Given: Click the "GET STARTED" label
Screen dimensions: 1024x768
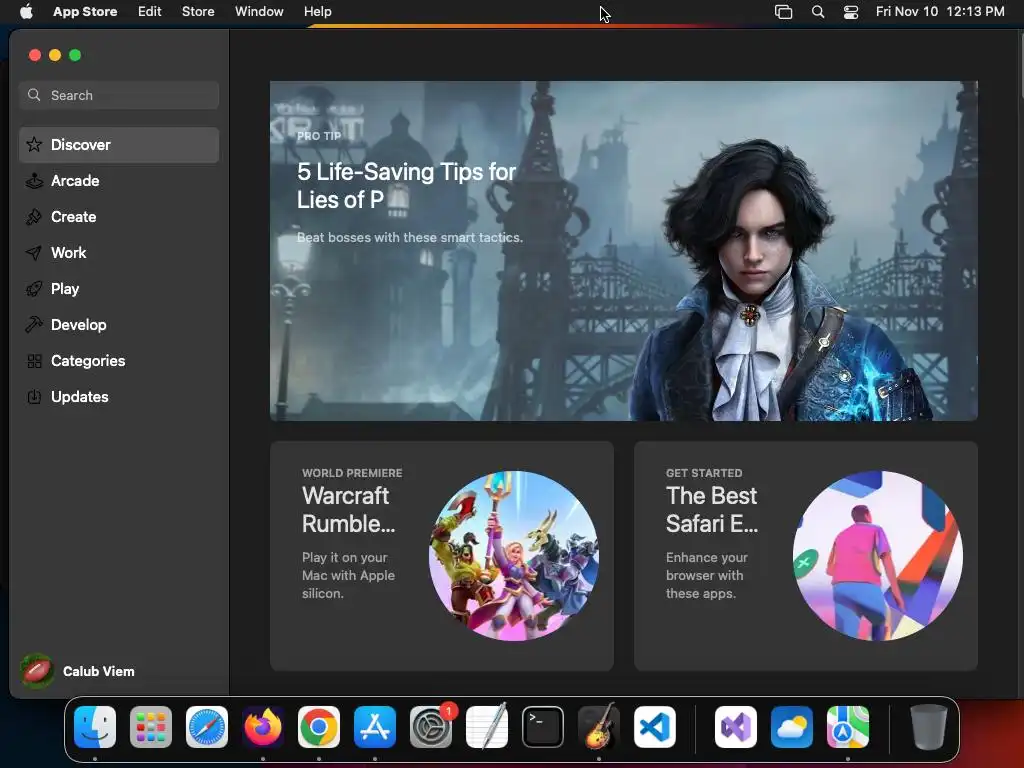Looking at the screenshot, I should (x=704, y=473).
